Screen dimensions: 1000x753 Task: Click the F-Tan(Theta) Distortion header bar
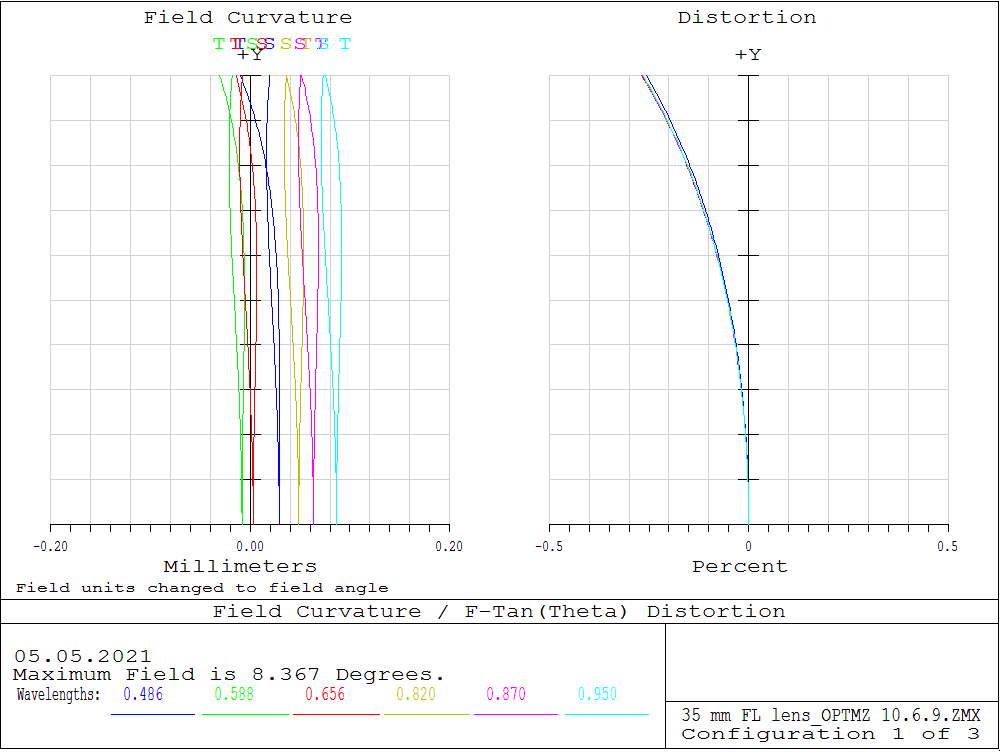click(500, 611)
